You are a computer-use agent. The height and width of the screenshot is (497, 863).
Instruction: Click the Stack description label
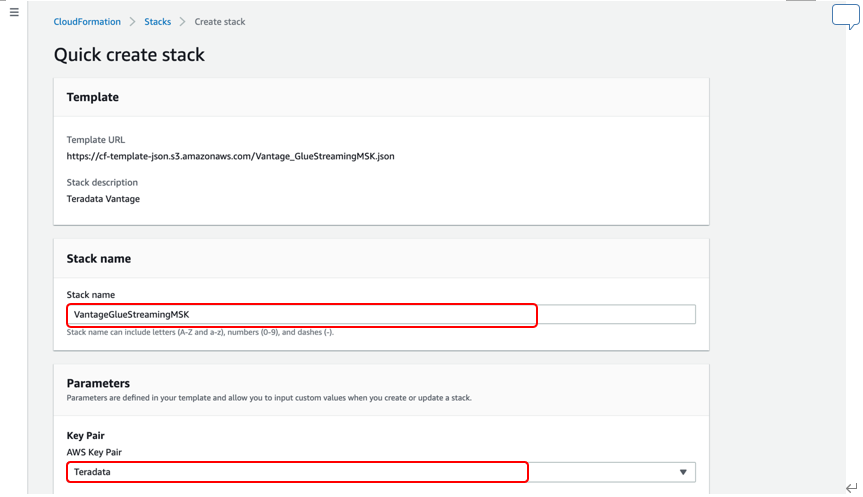tap(102, 182)
